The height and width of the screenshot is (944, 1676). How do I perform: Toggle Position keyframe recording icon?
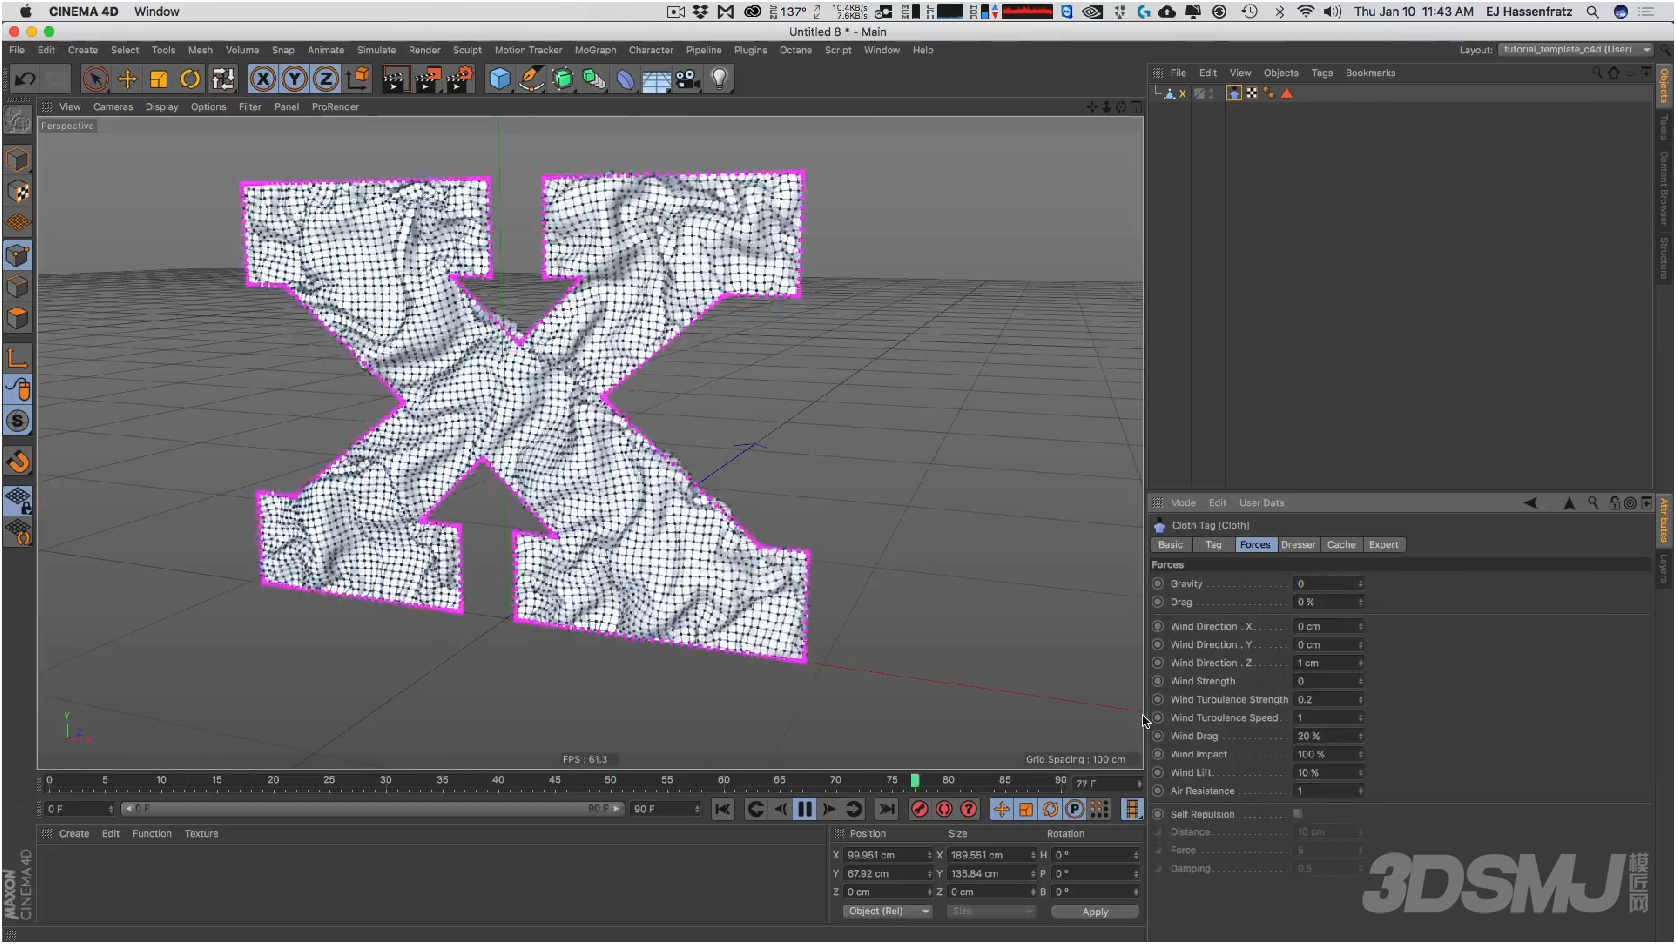(x=1001, y=809)
